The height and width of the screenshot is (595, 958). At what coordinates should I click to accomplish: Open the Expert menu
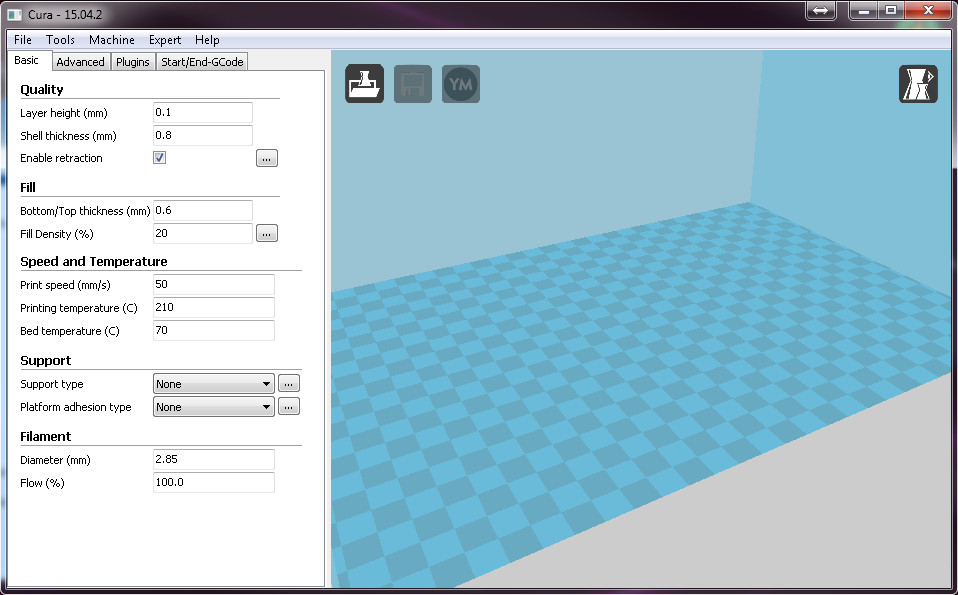(165, 40)
